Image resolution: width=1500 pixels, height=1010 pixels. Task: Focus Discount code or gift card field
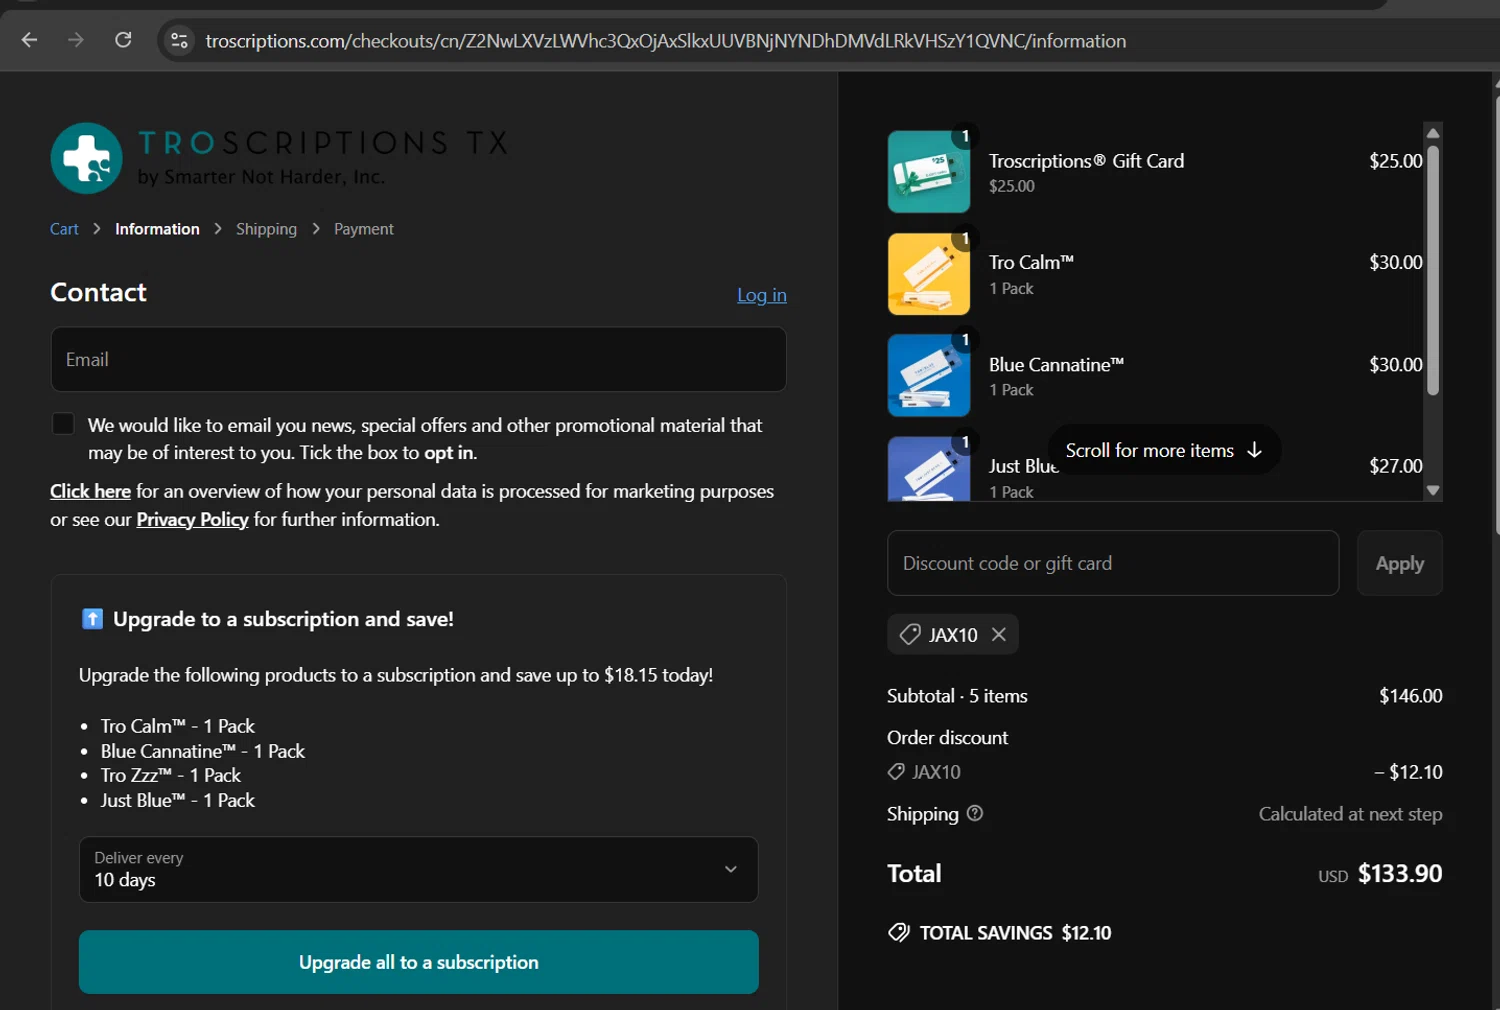pyautogui.click(x=1113, y=563)
